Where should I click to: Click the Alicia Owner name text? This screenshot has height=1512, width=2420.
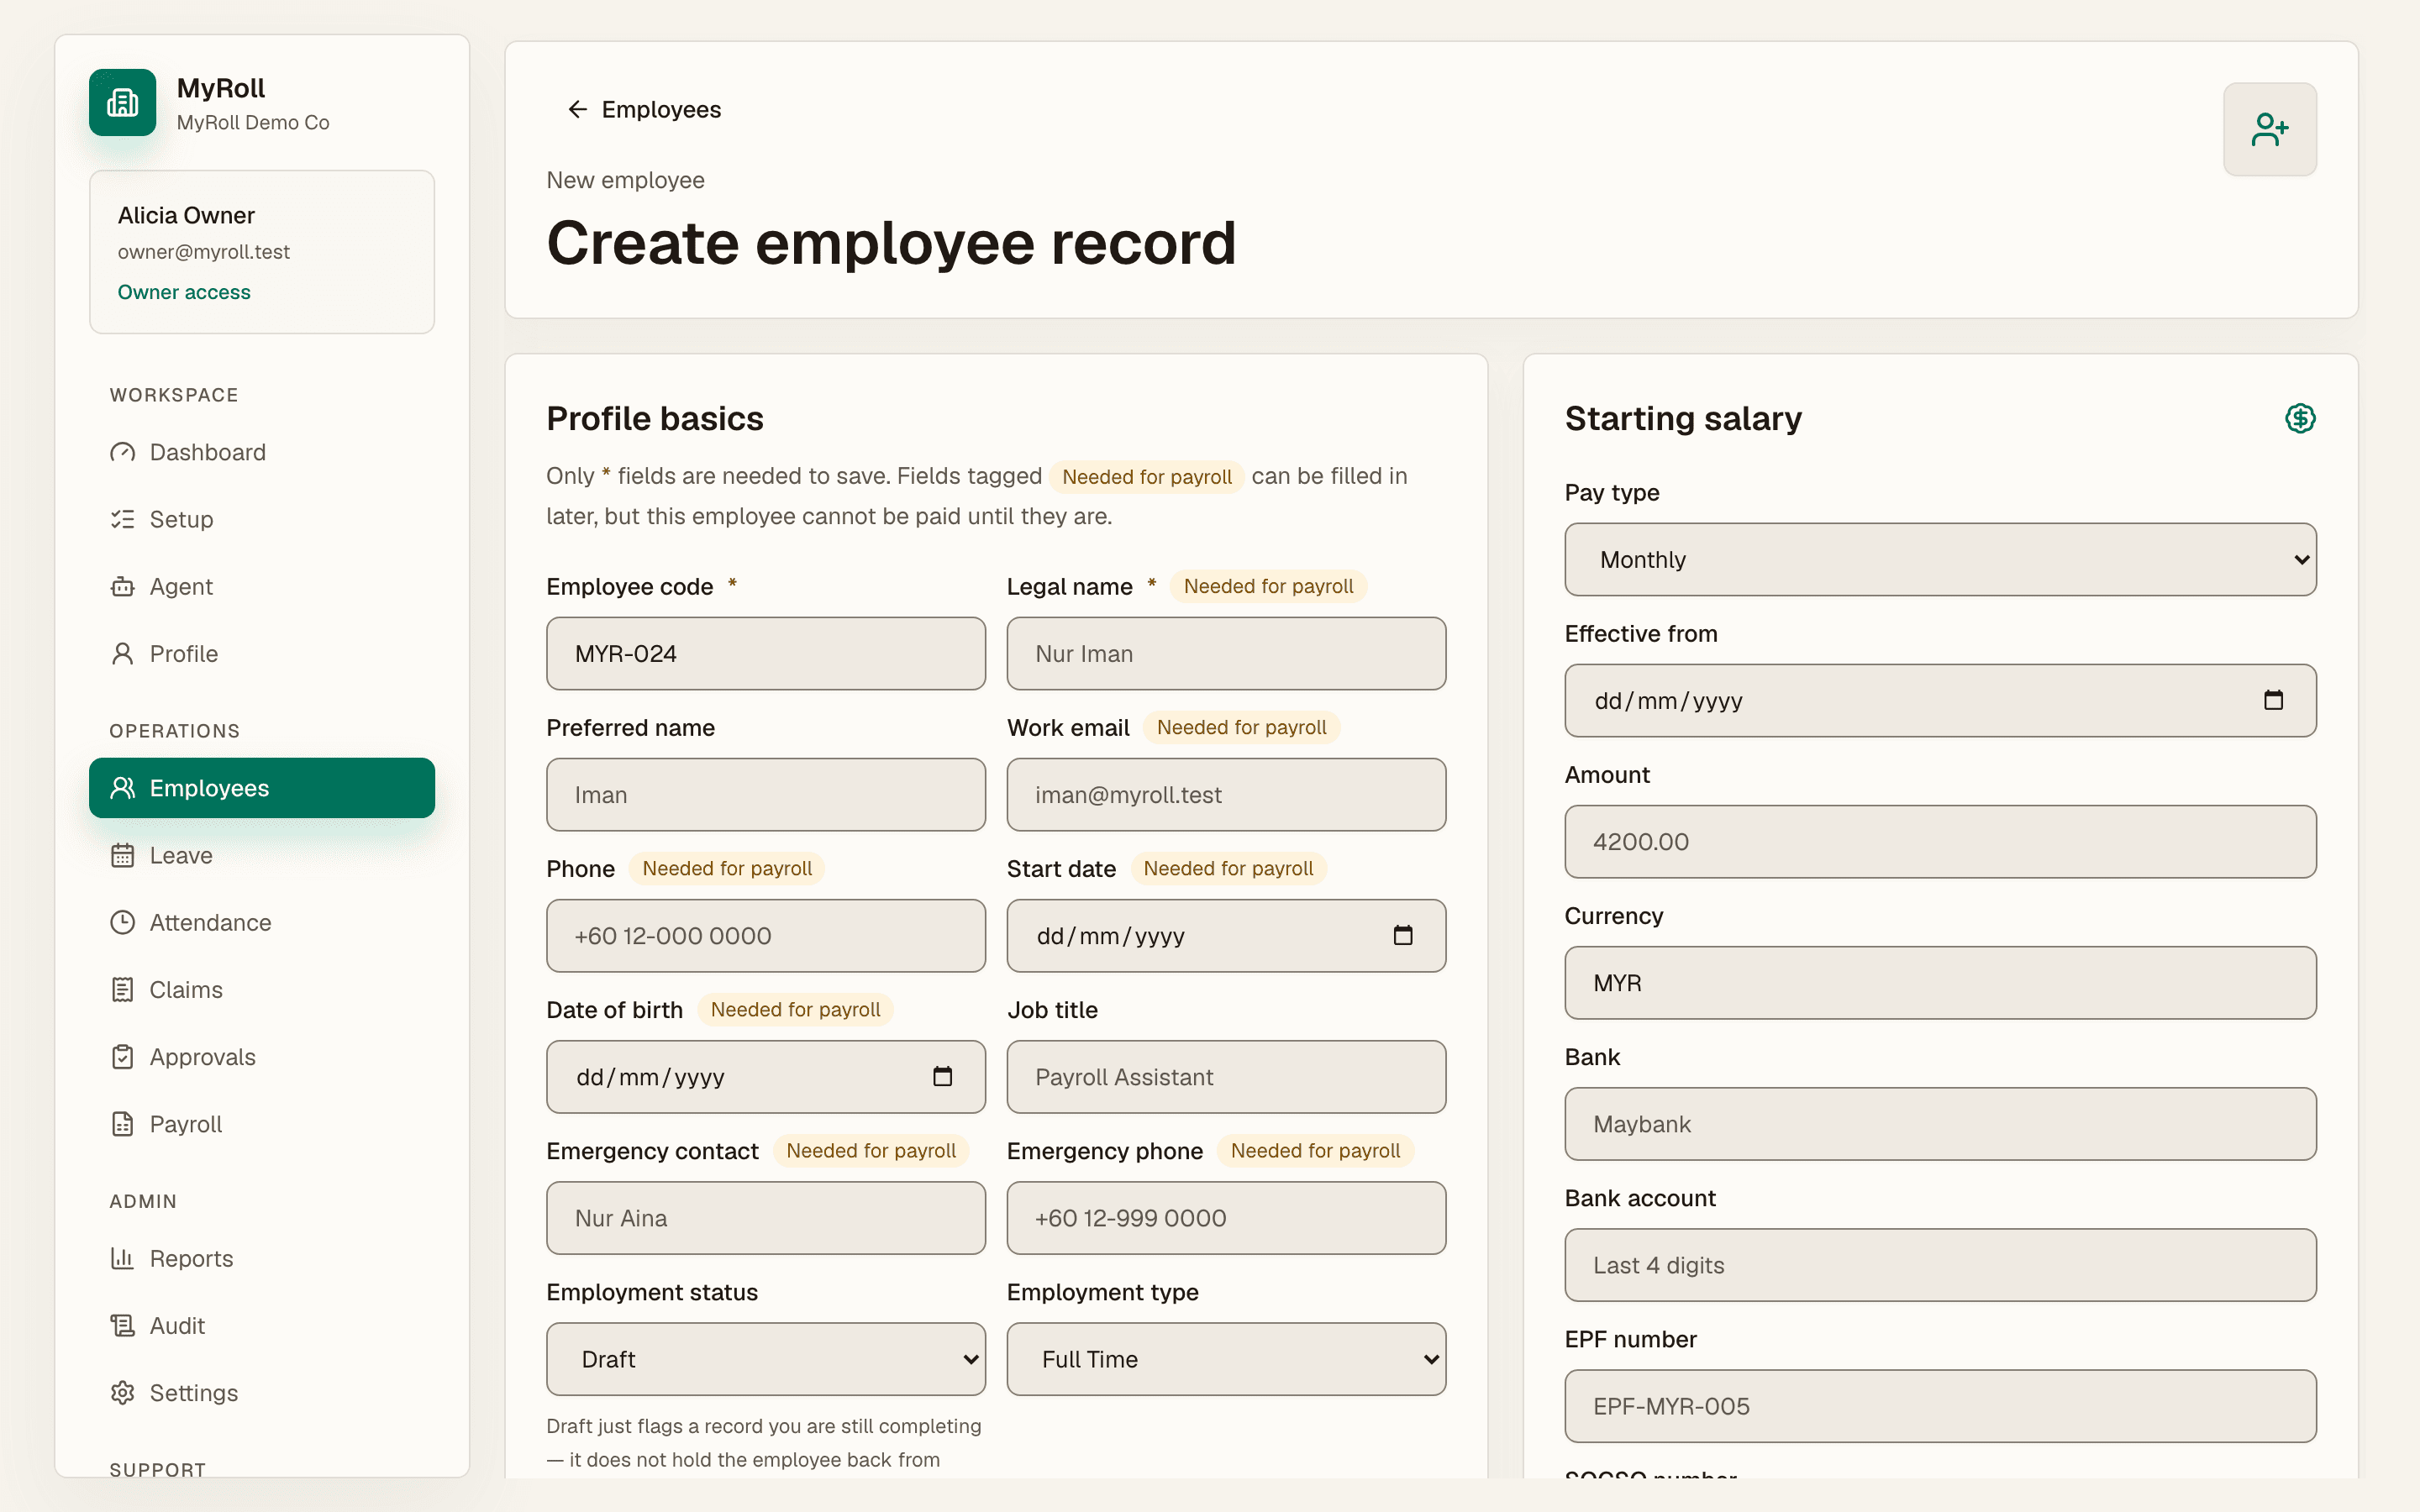(x=186, y=215)
